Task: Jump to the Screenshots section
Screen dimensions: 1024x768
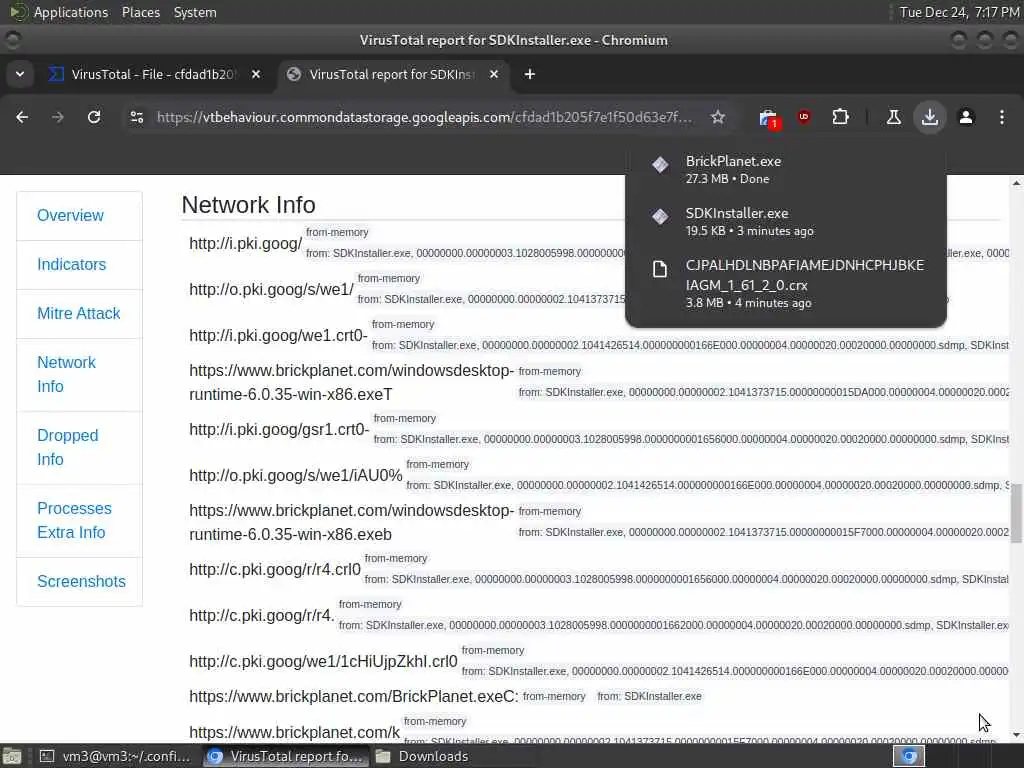Action: 81,581
